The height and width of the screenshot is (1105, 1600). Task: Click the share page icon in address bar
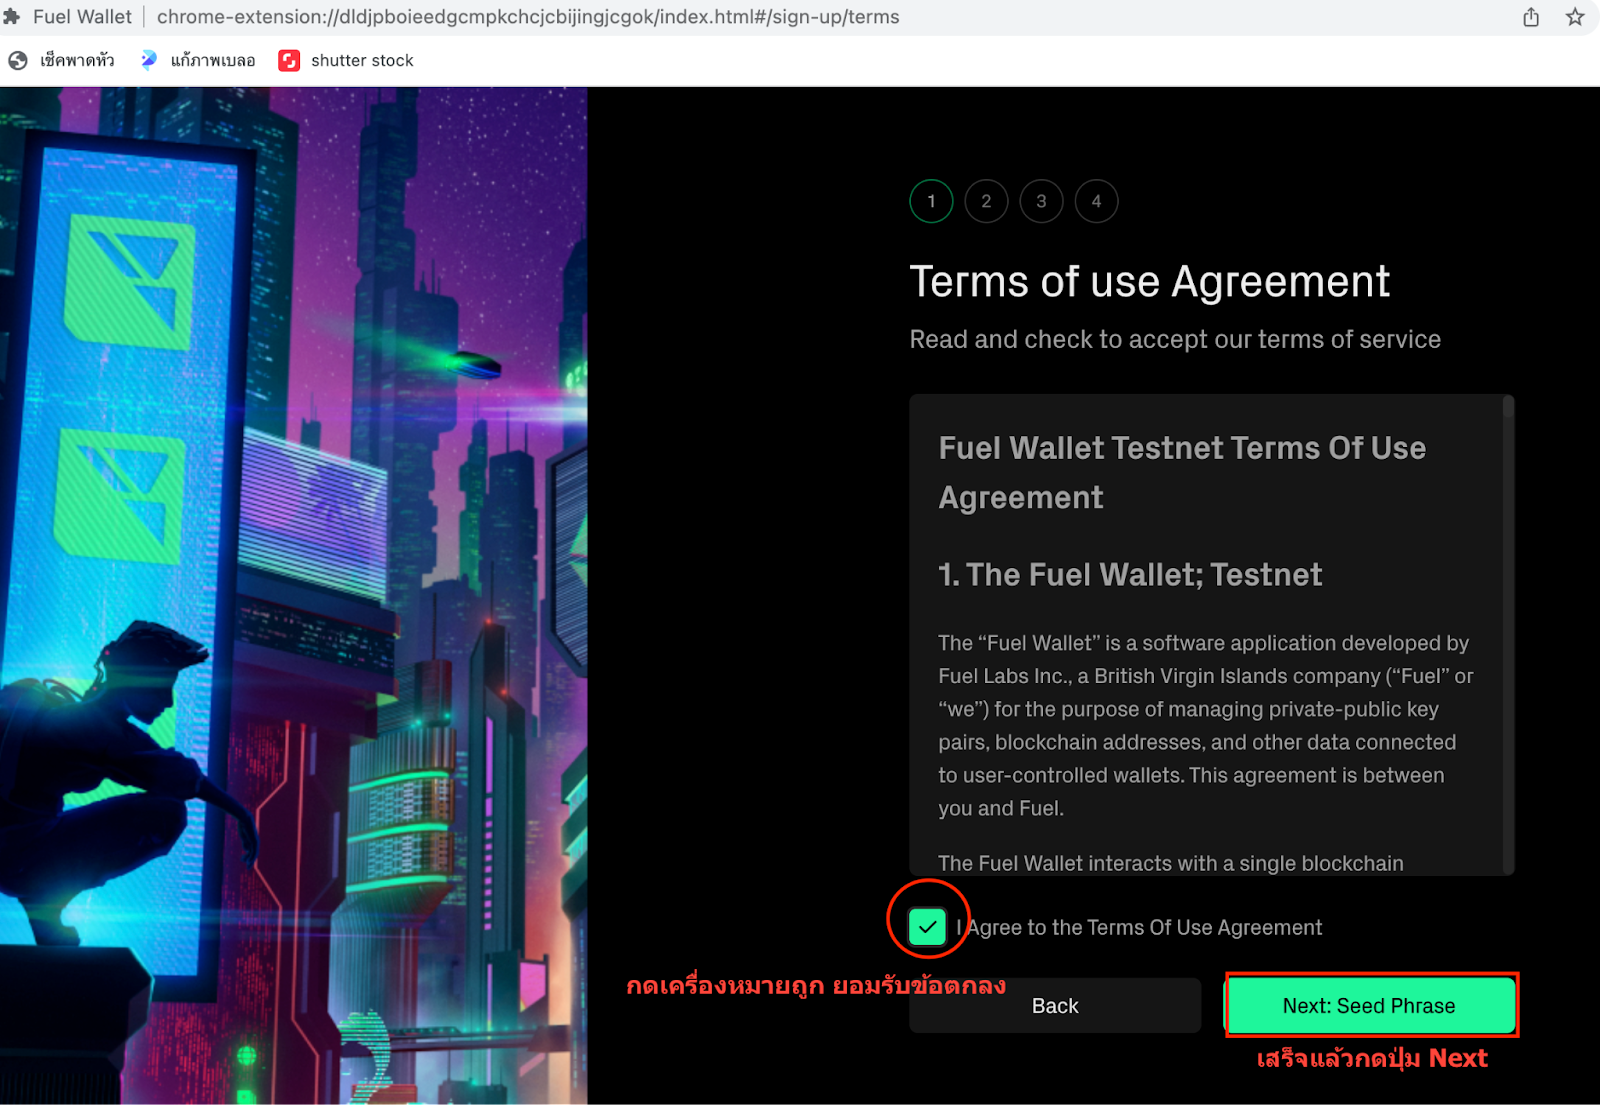1531,17
